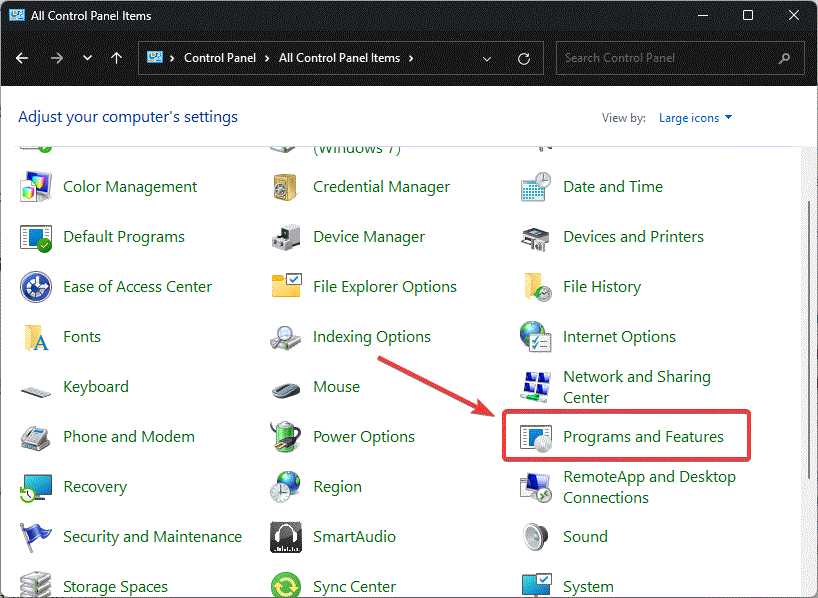Click the SmartAudio link text

tap(354, 537)
